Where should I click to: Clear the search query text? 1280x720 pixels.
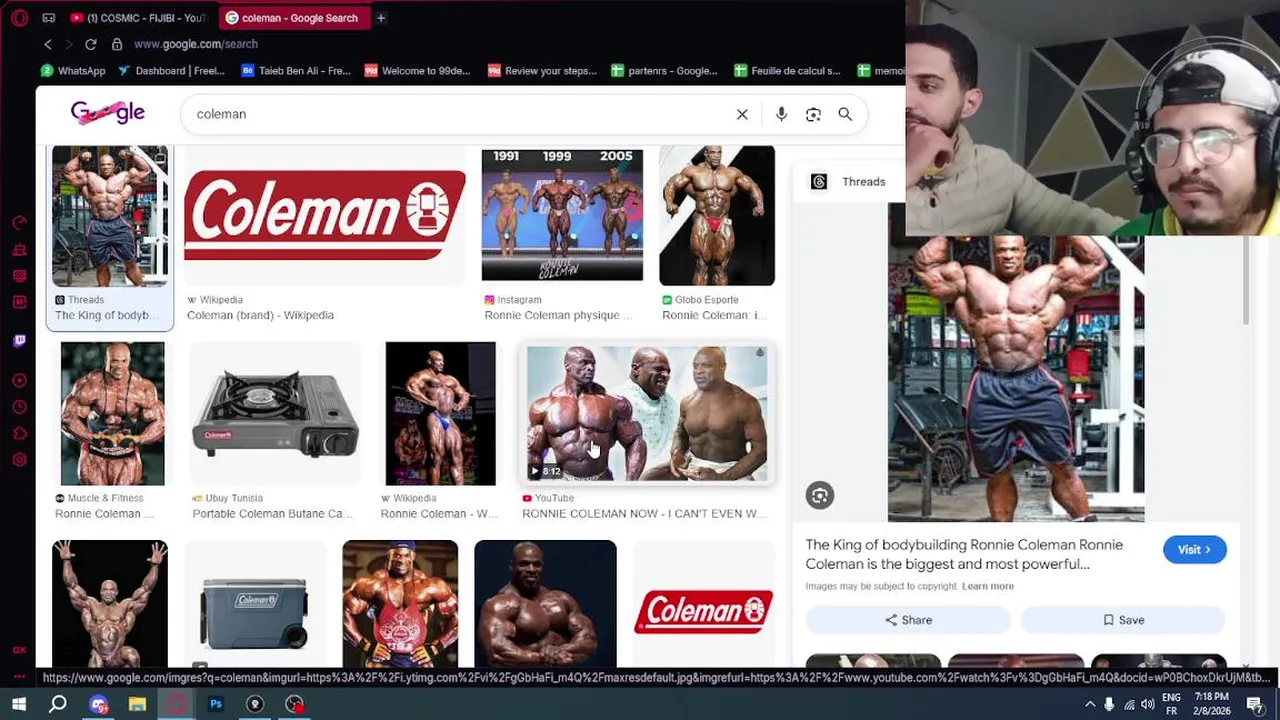742,114
